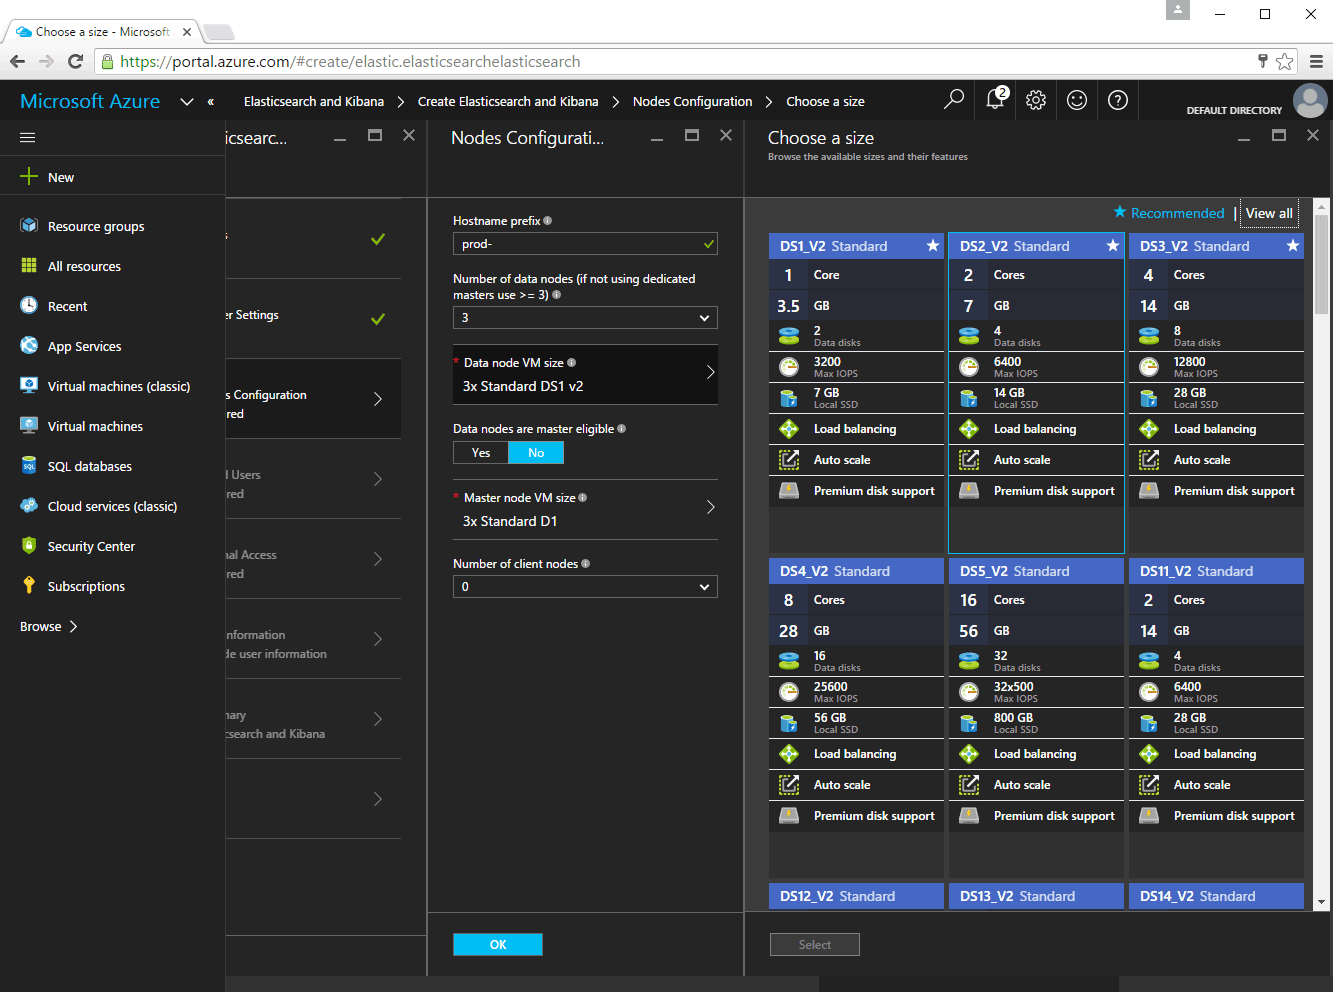Click the Settings step in blade
This screenshot has height=992, width=1333.
point(313,319)
